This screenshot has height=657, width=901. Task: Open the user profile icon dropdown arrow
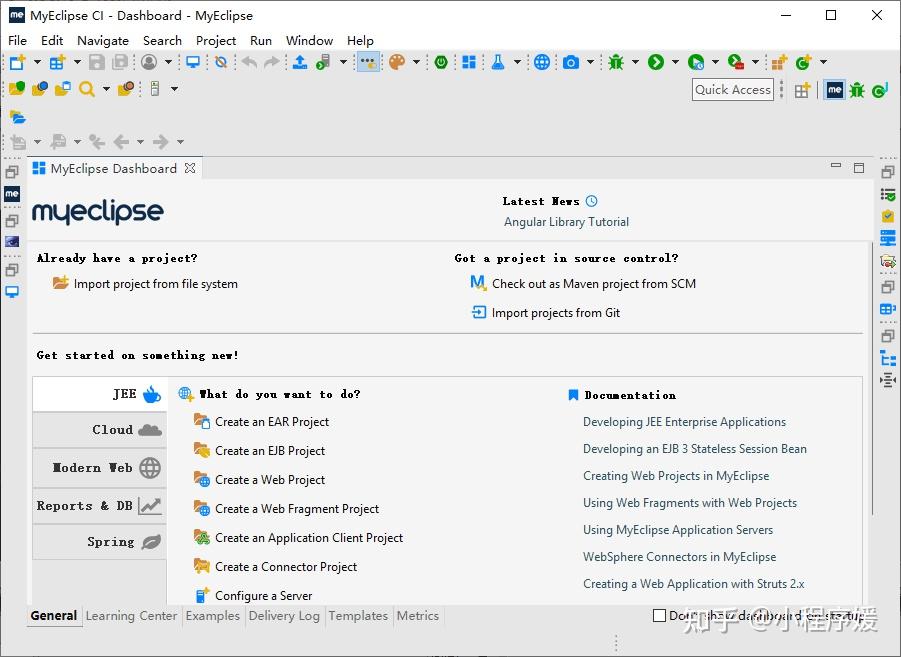pyautogui.click(x=168, y=62)
